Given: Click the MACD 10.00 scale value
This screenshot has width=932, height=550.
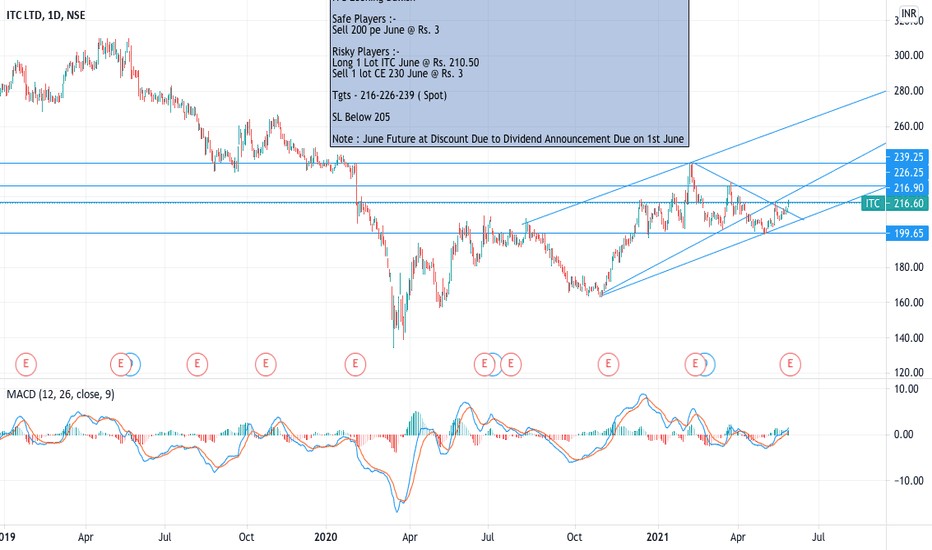Looking at the screenshot, I should [906, 389].
